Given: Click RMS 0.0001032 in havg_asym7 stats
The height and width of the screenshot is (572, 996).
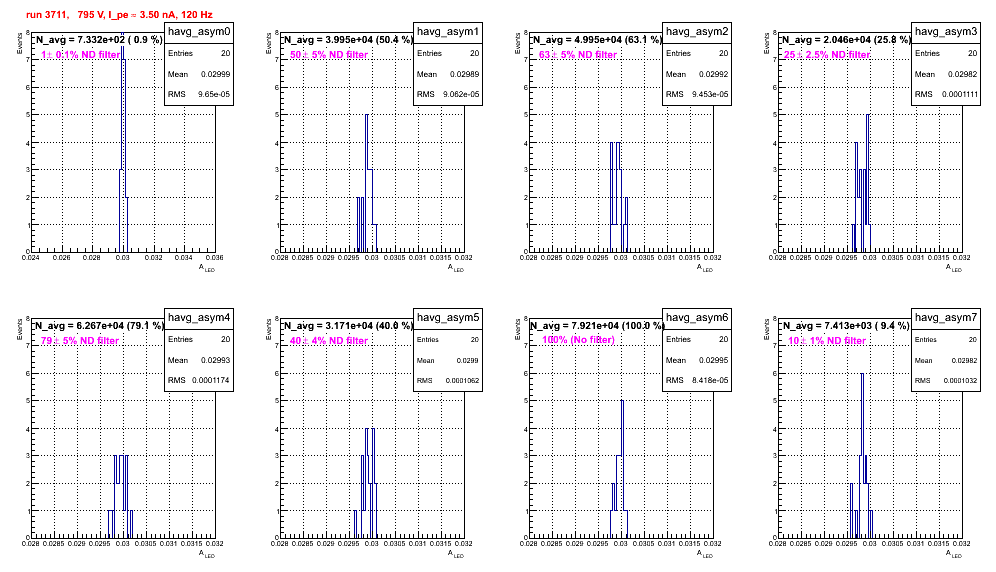Looking at the screenshot, I should [946, 381].
